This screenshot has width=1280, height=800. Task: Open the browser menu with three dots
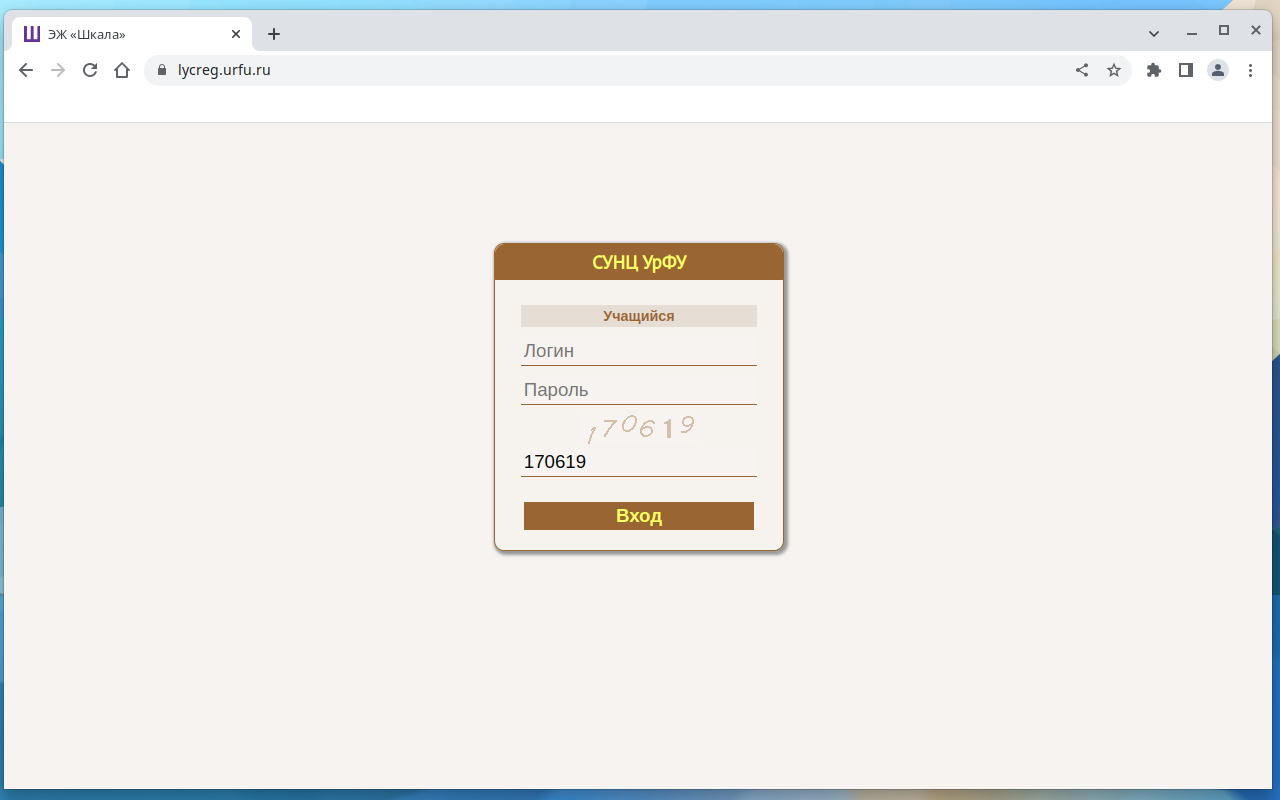click(1250, 70)
